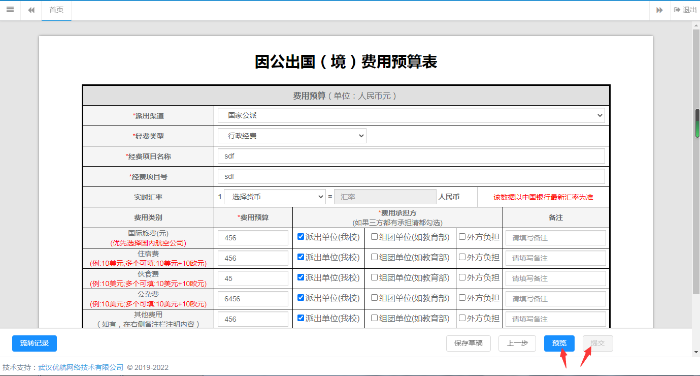Image resolution: width=700 pixels, height=376 pixels.
Task: Click the 经费项目名称 input field
Action: pos(411,156)
